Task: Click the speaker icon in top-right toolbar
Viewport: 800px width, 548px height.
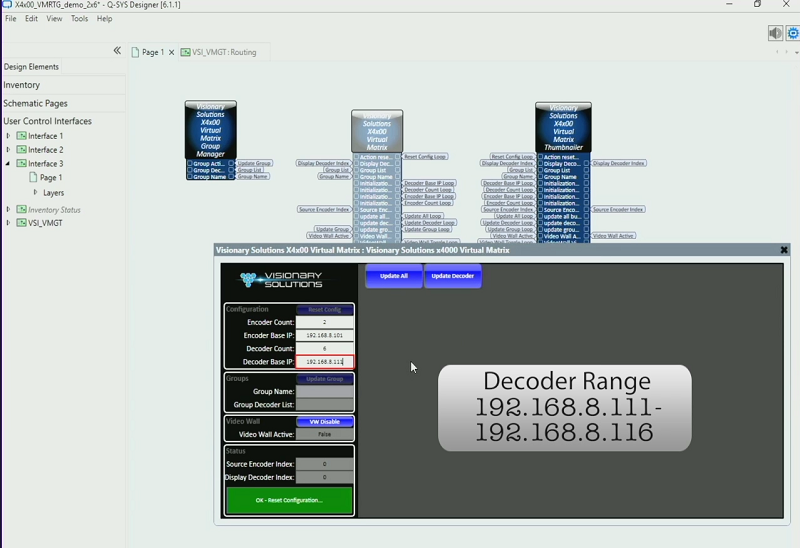Action: point(775,33)
